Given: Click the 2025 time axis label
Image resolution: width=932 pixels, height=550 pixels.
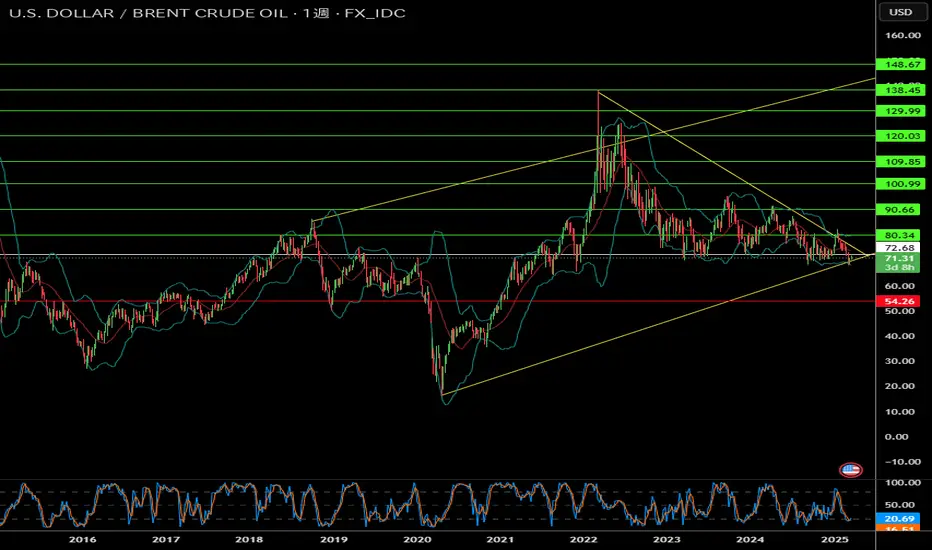Looking at the screenshot, I should pos(835,539).
